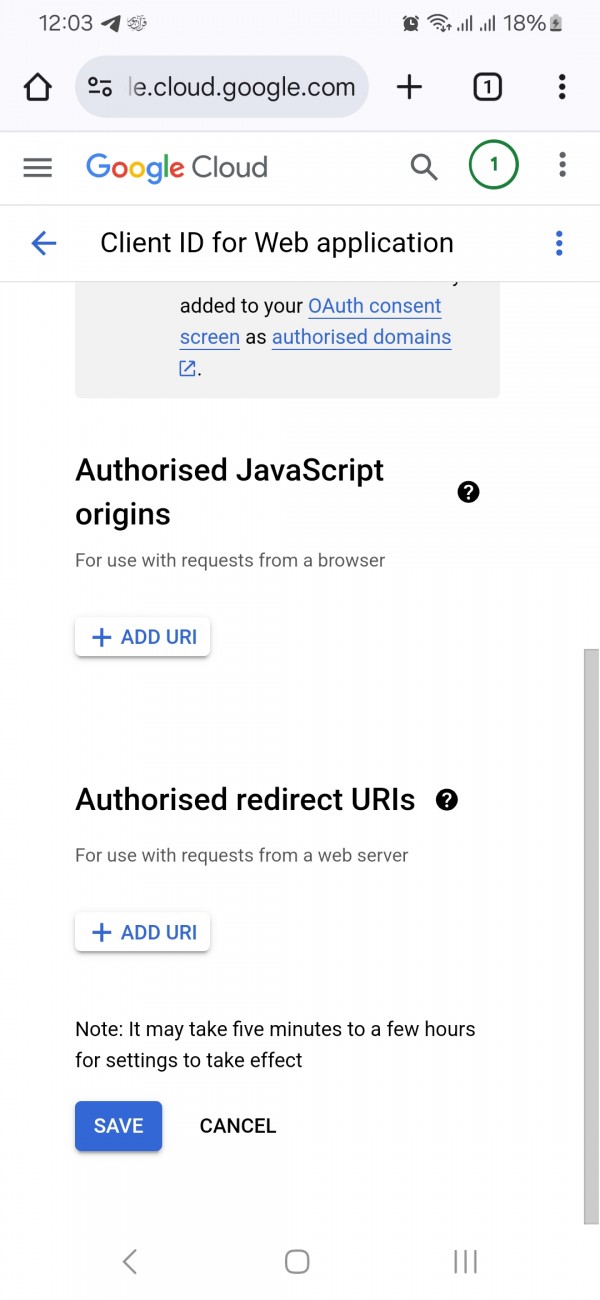Click help icon beside Authorised JavaScript origins
Image resolution: width=600 pixels, height=1300 pixels.
tap(468, 492)
